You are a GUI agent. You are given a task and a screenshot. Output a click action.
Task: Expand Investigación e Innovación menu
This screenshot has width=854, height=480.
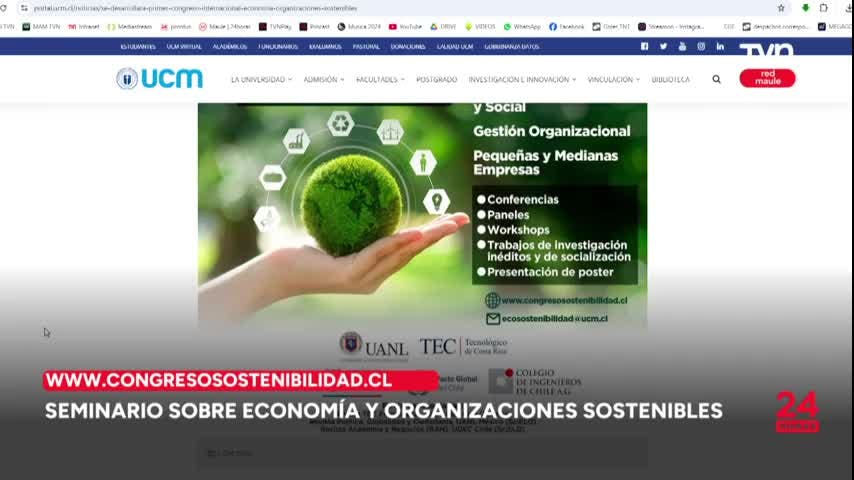coord(522,80)
